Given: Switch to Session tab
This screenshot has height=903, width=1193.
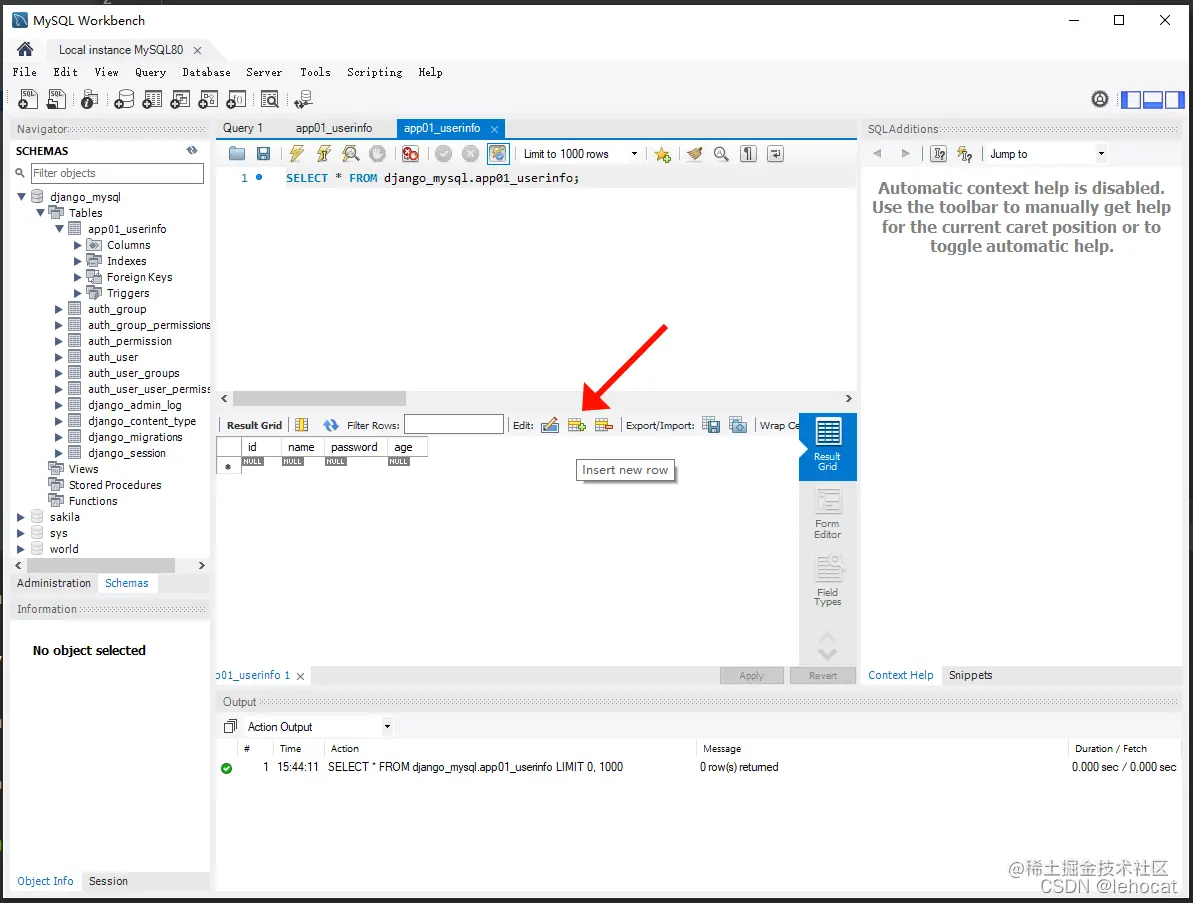Looking at the screenshot, I should (108, 881).
